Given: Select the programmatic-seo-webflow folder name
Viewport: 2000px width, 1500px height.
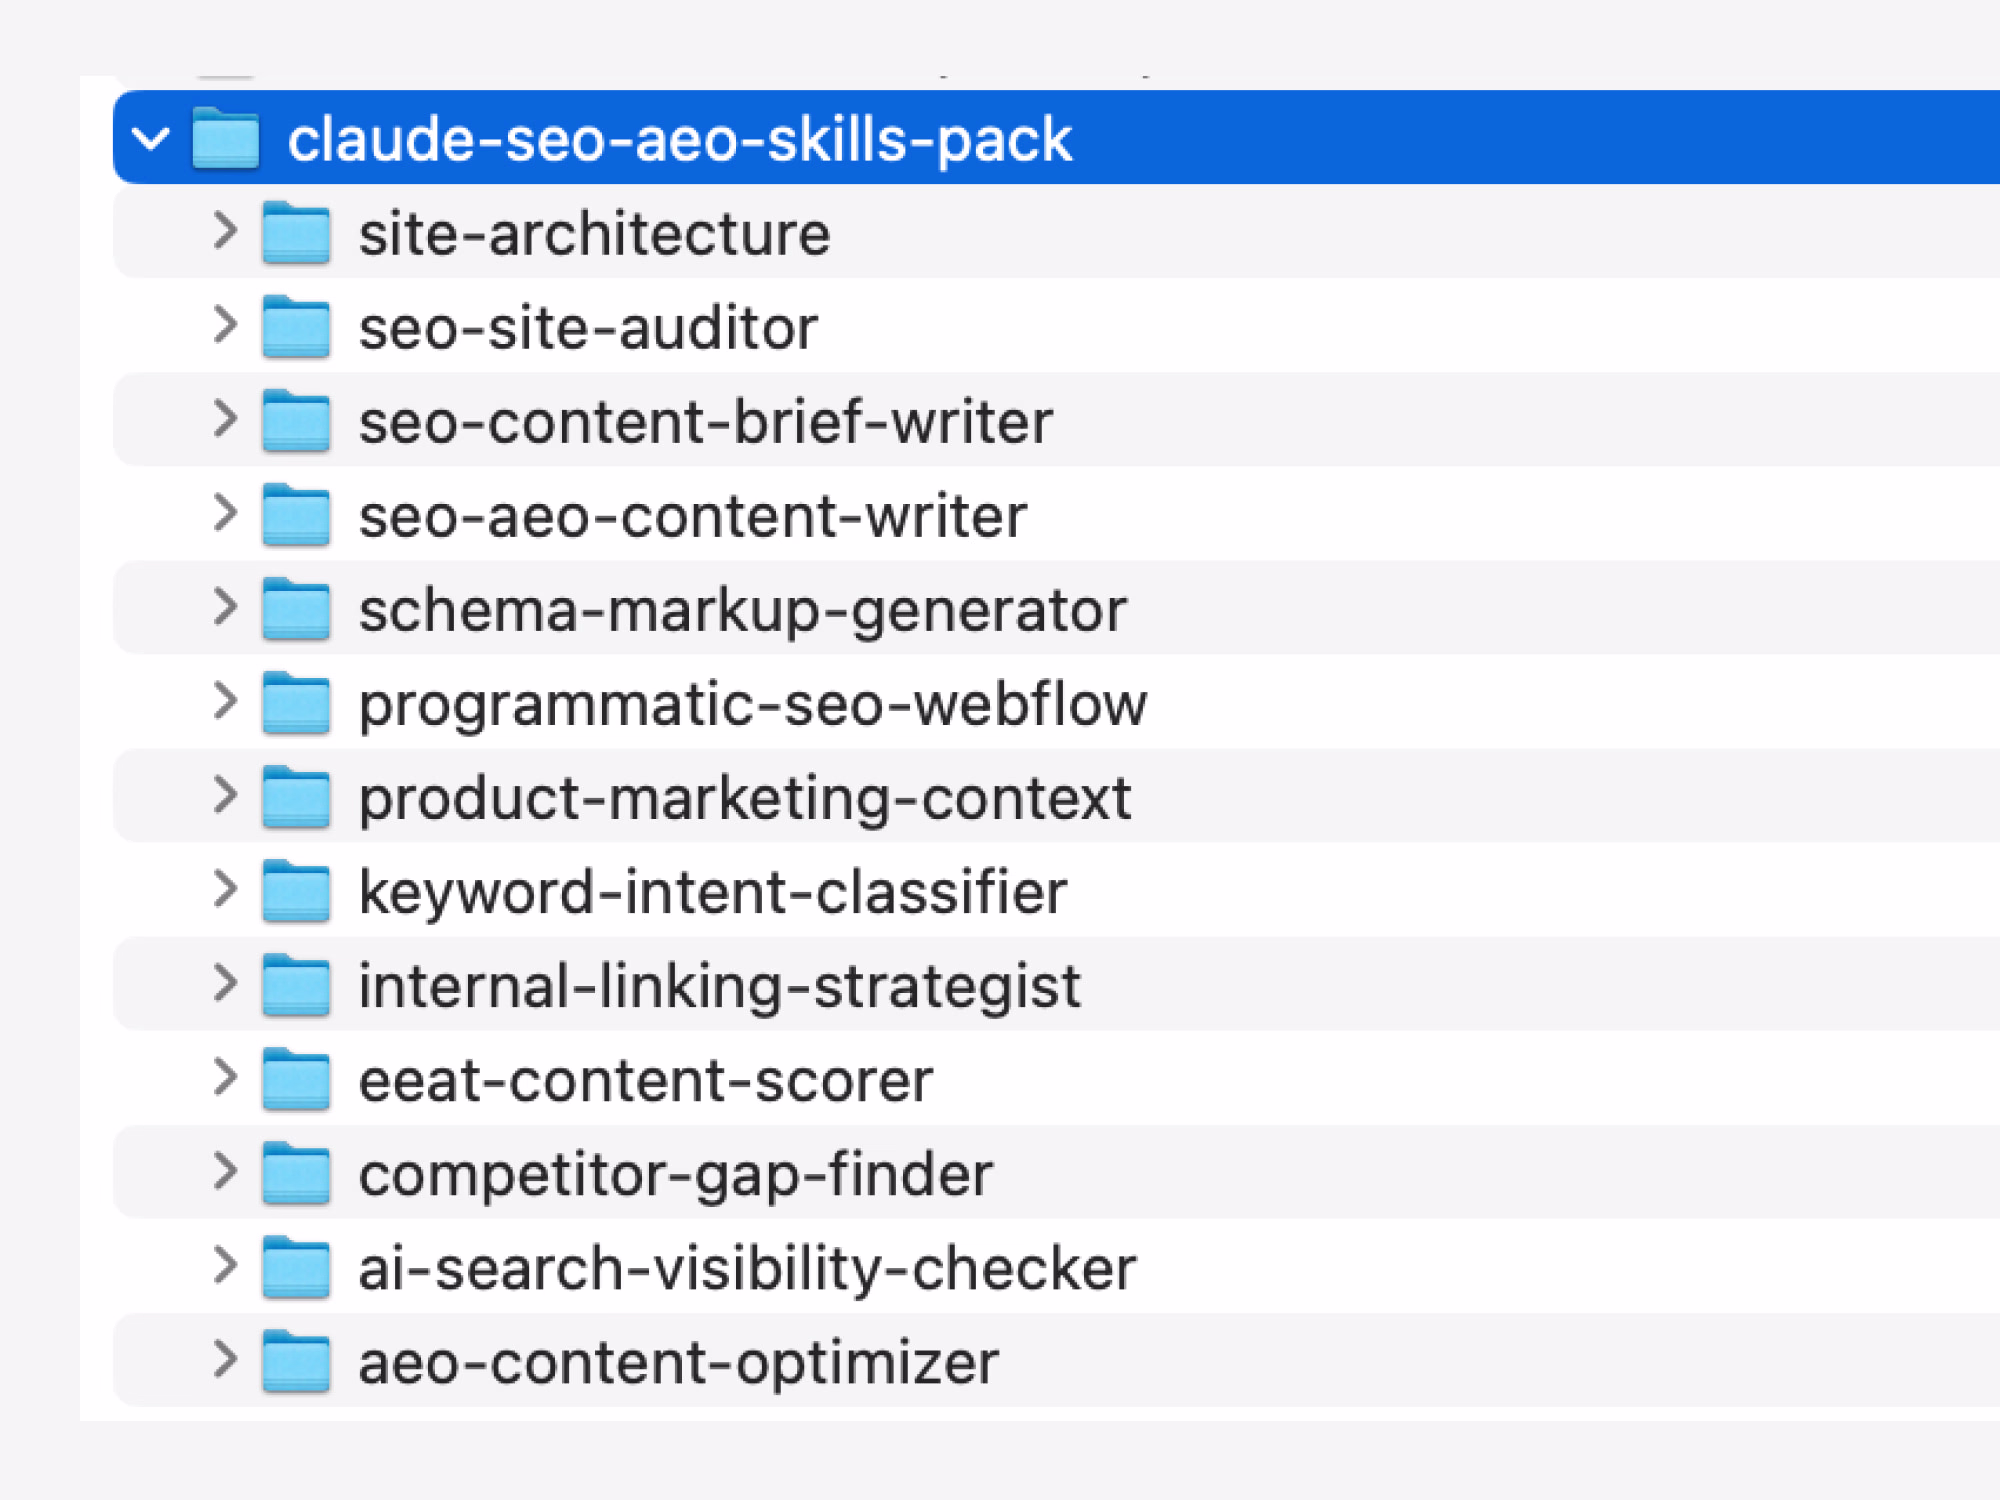Looking at the screenshot, I should [x=752, y=704].
